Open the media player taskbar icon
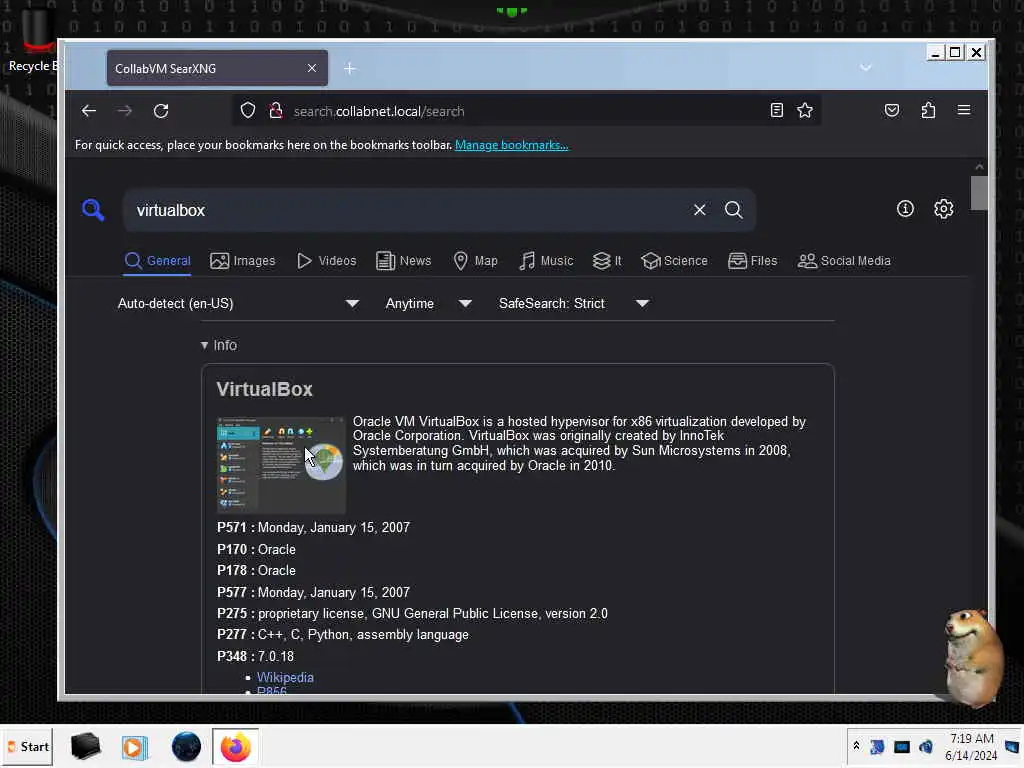The height and width of the screenshot is (768, 1024). click(x=135, y=747)
